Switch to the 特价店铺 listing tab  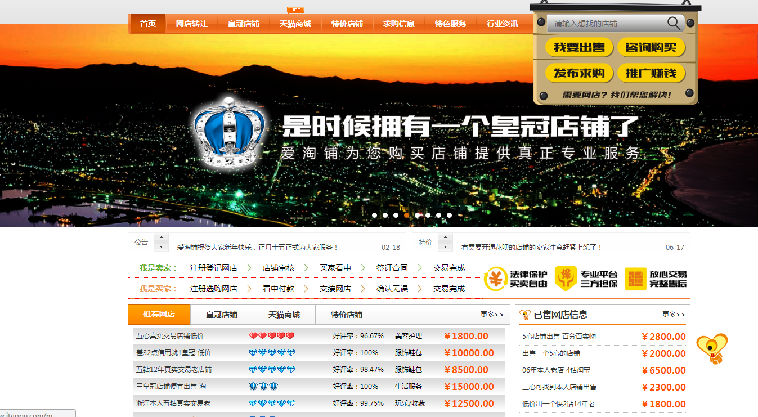tap(346, 315)
